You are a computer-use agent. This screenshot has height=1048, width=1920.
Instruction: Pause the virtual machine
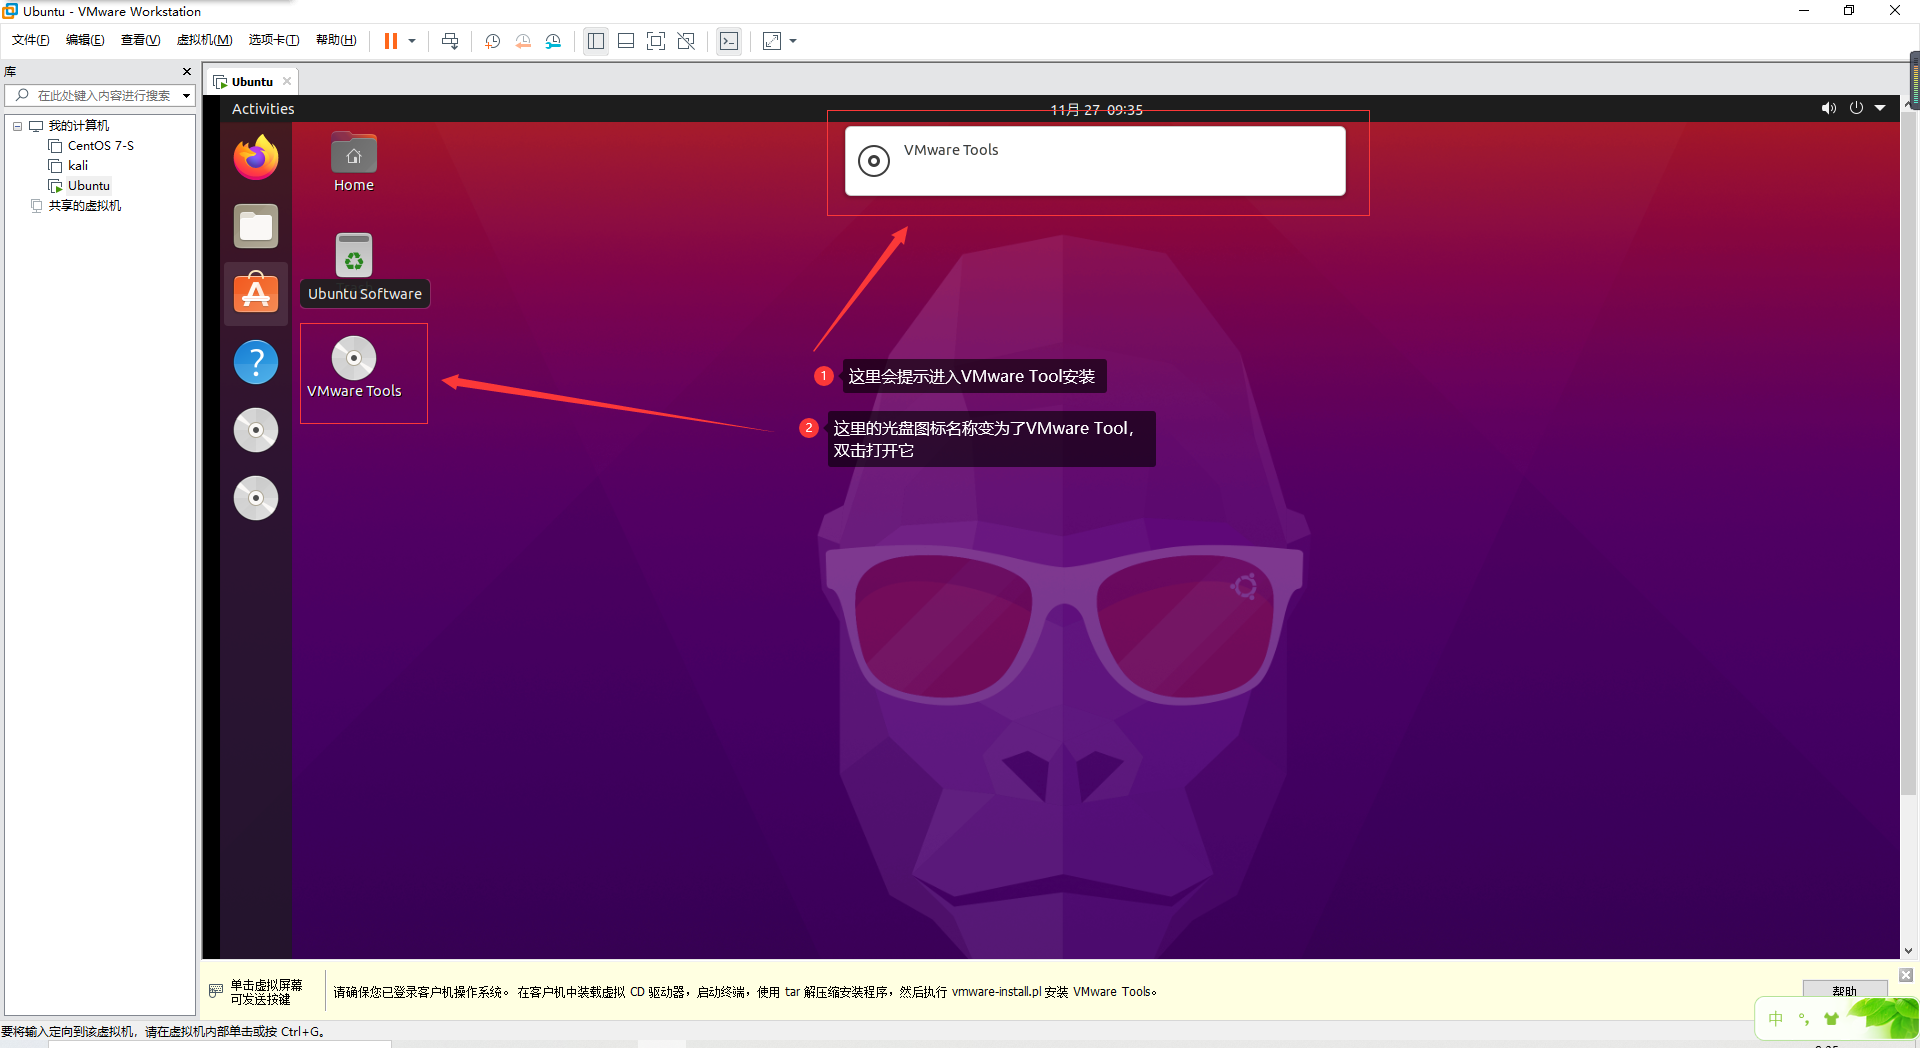[391, 41]
